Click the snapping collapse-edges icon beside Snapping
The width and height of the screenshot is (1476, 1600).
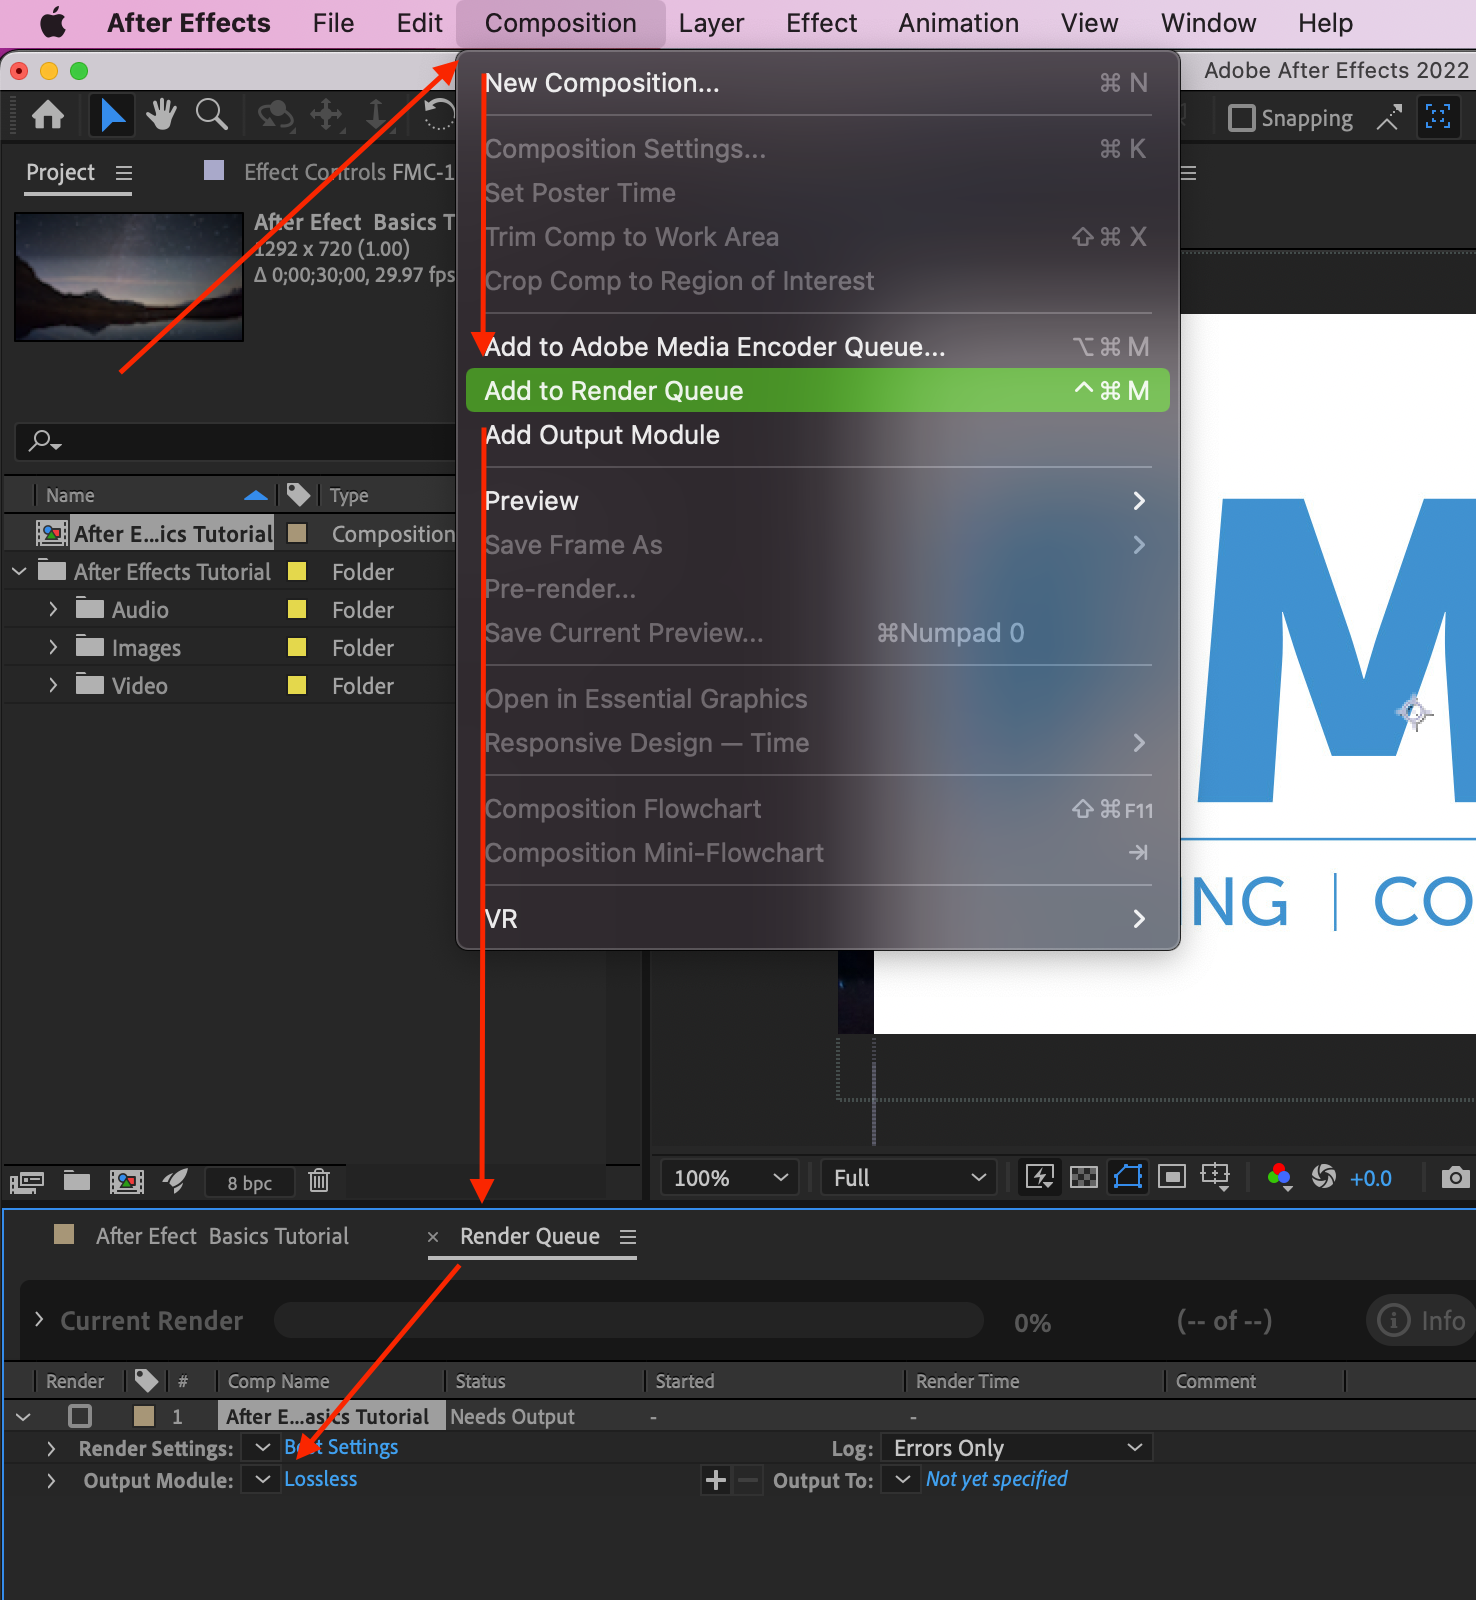[1388, 118]
